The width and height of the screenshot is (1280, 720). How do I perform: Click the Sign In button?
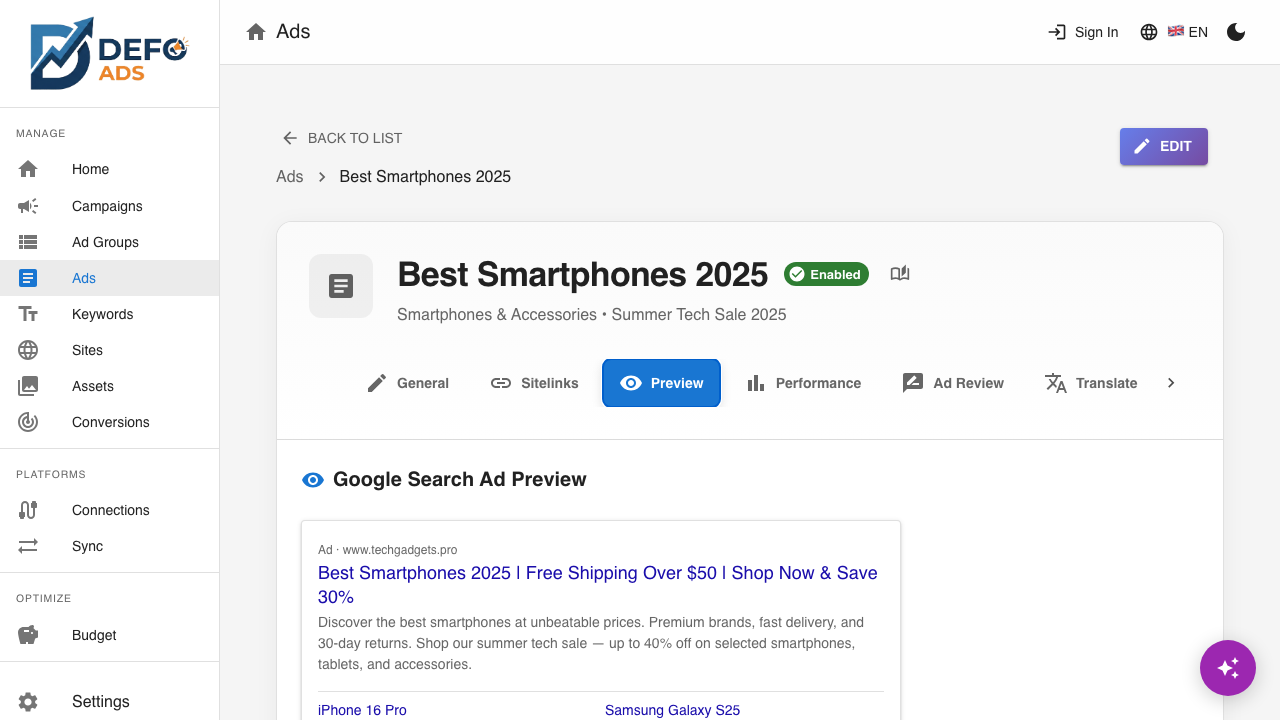1083,32
